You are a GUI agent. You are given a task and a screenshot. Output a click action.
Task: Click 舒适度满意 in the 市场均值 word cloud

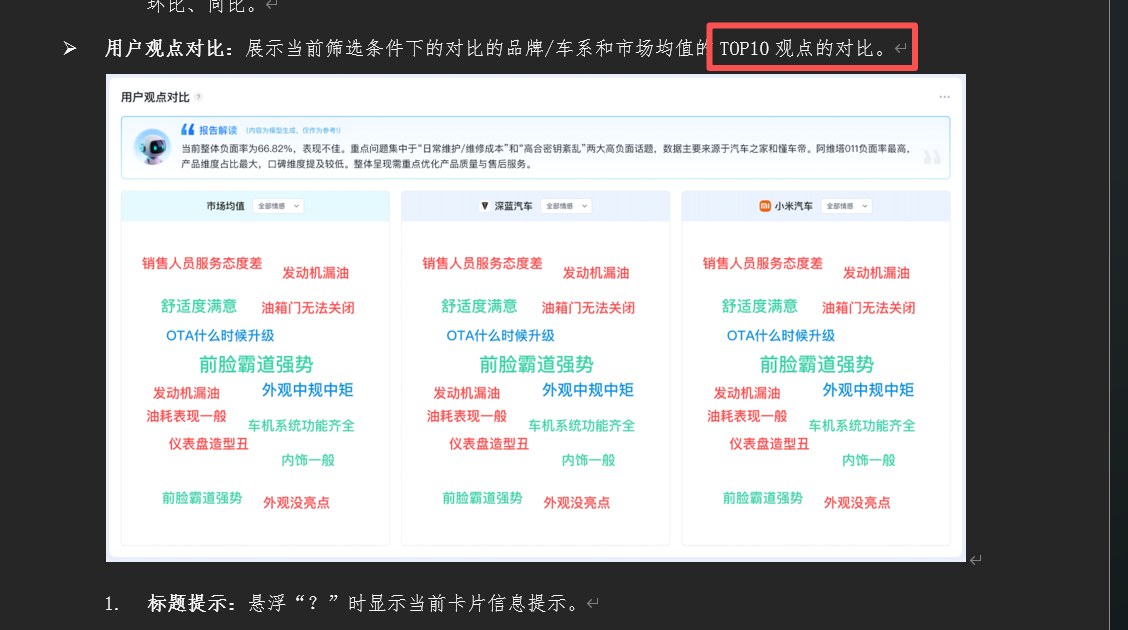(x=199, y=306)
